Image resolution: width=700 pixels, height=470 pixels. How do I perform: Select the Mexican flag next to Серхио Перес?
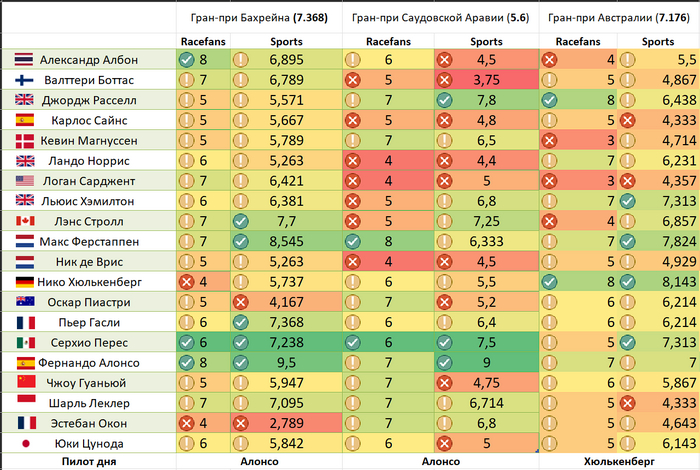click(24, 342)
